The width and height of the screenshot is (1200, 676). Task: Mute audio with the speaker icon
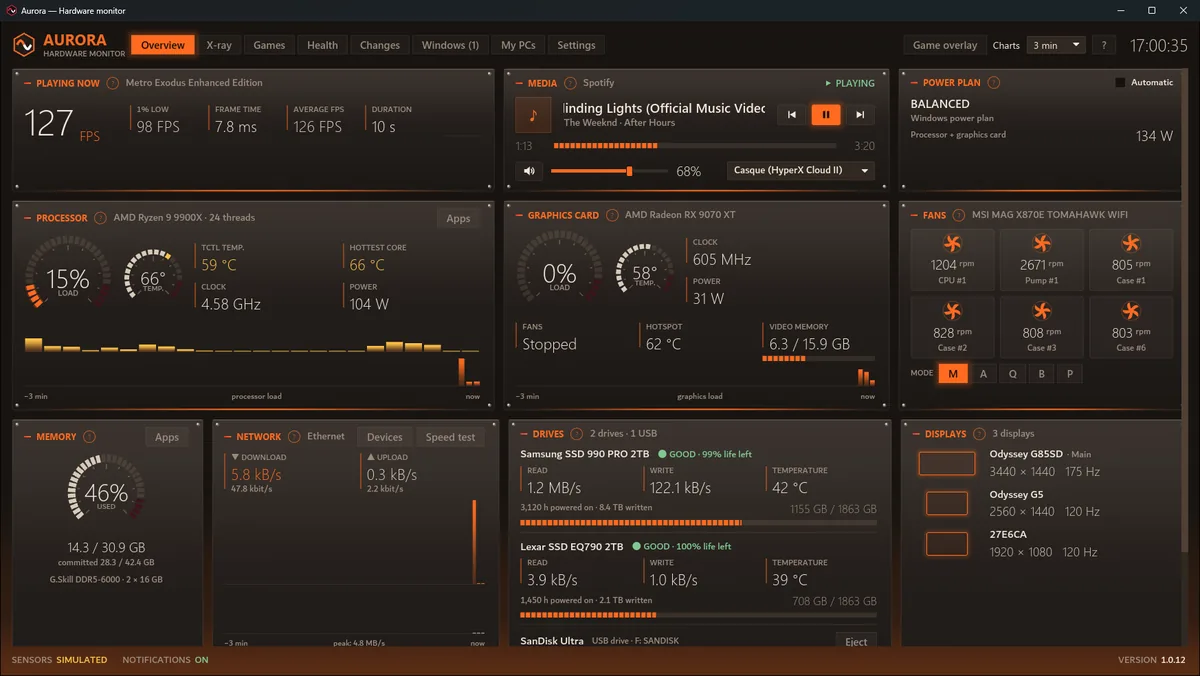(x=529, y=171)
